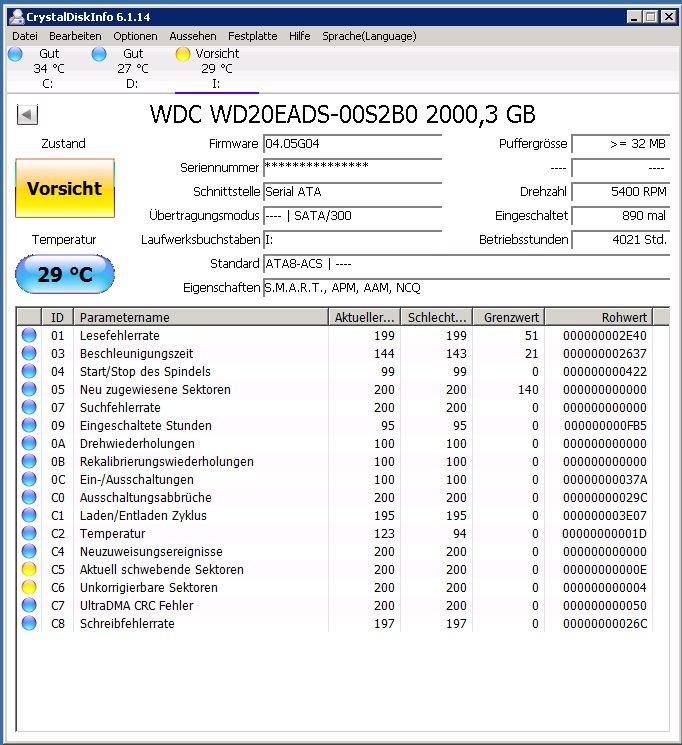The image size is (682, 745).
Task: Select raw value 000000000FB5
Action: pyautogui.click(x=605, y=426)
